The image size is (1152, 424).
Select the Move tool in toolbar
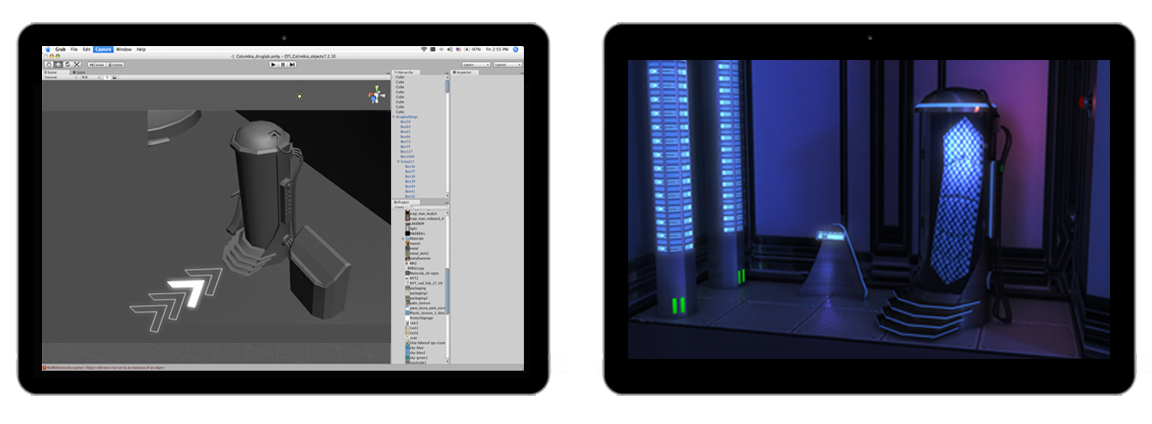(x=56, y=64)
